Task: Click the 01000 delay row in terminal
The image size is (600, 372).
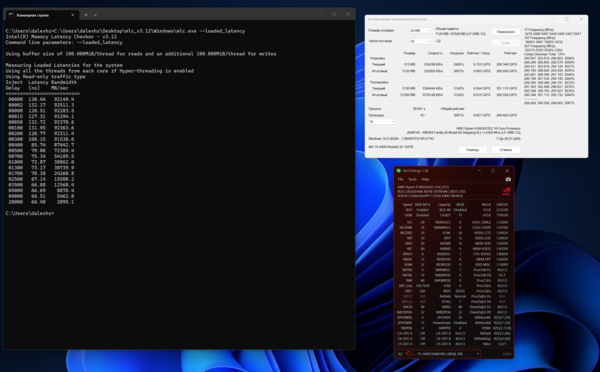Action: pyautogui.click(x=41, y=162)
